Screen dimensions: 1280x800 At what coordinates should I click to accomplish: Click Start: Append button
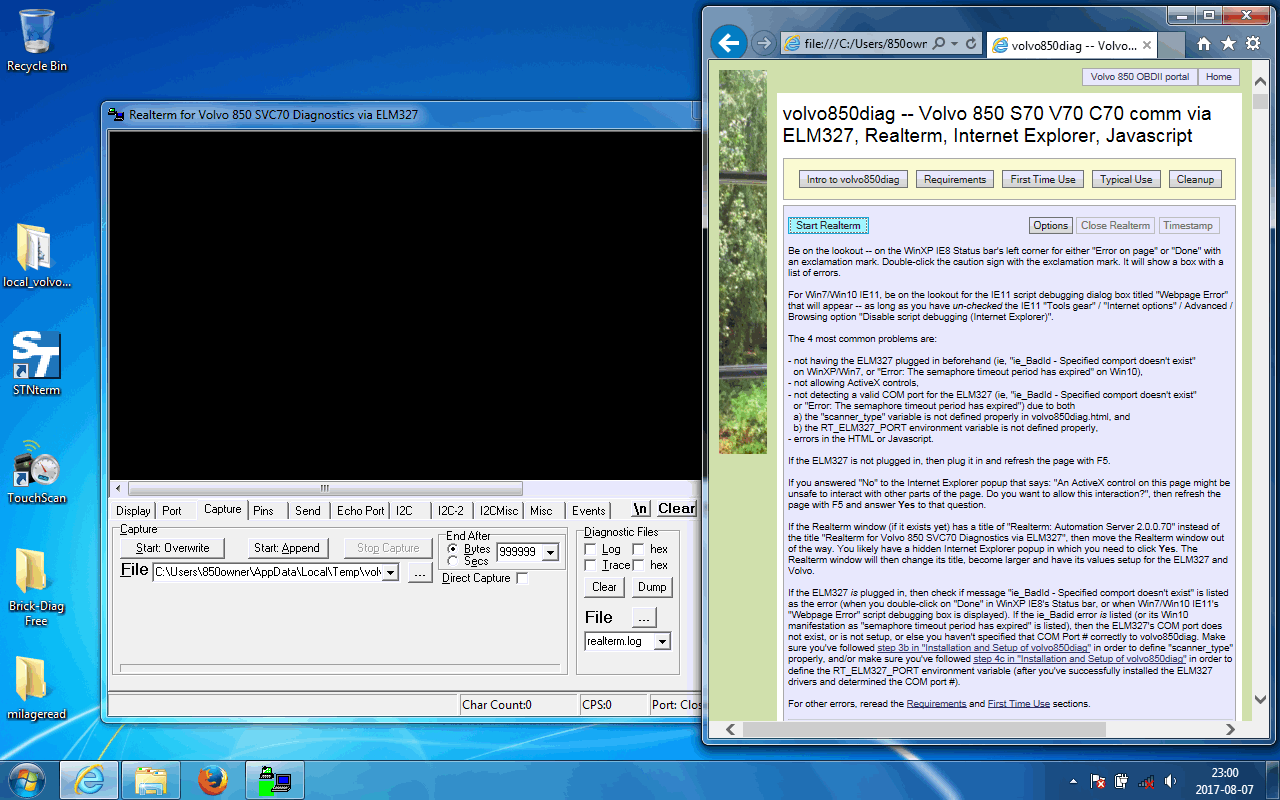click(x=287, y=548)
